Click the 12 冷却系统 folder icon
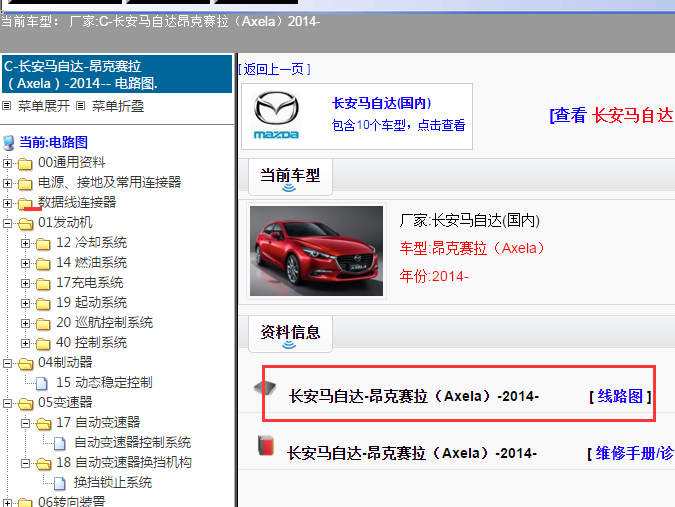This screenshot has height=507, width=675. click(43, 244)
